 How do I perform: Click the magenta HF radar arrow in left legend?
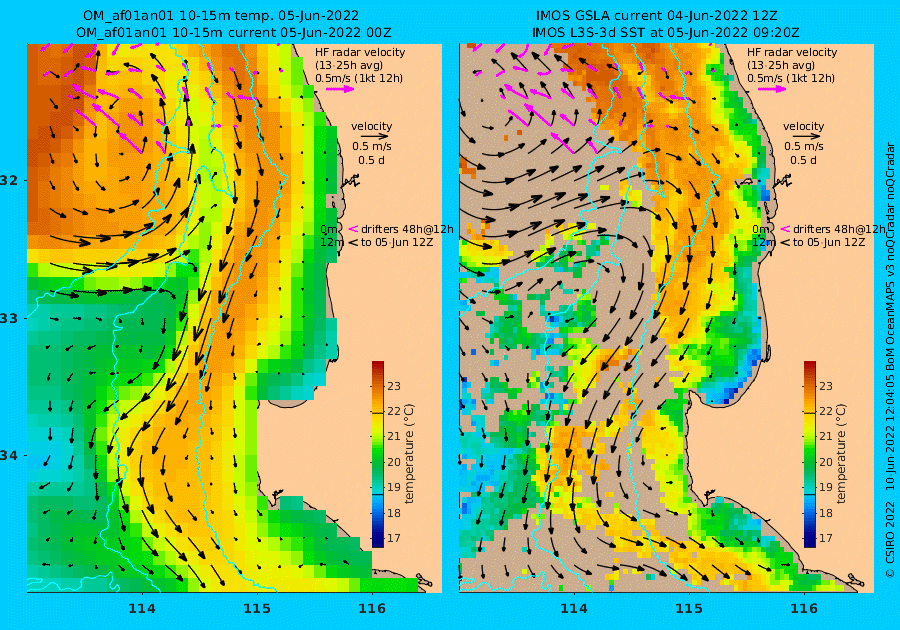coord(340,89)
